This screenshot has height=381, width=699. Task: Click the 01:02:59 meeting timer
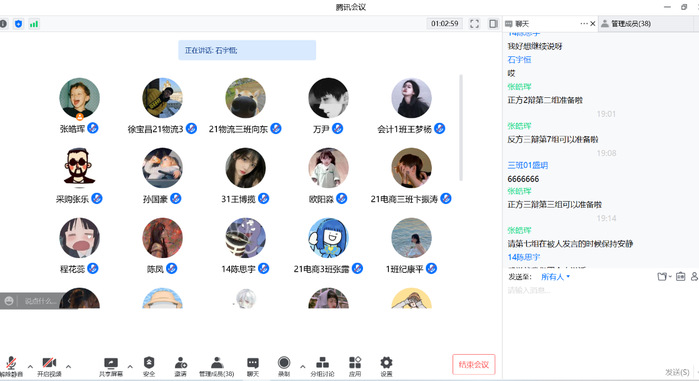(444, 24)
